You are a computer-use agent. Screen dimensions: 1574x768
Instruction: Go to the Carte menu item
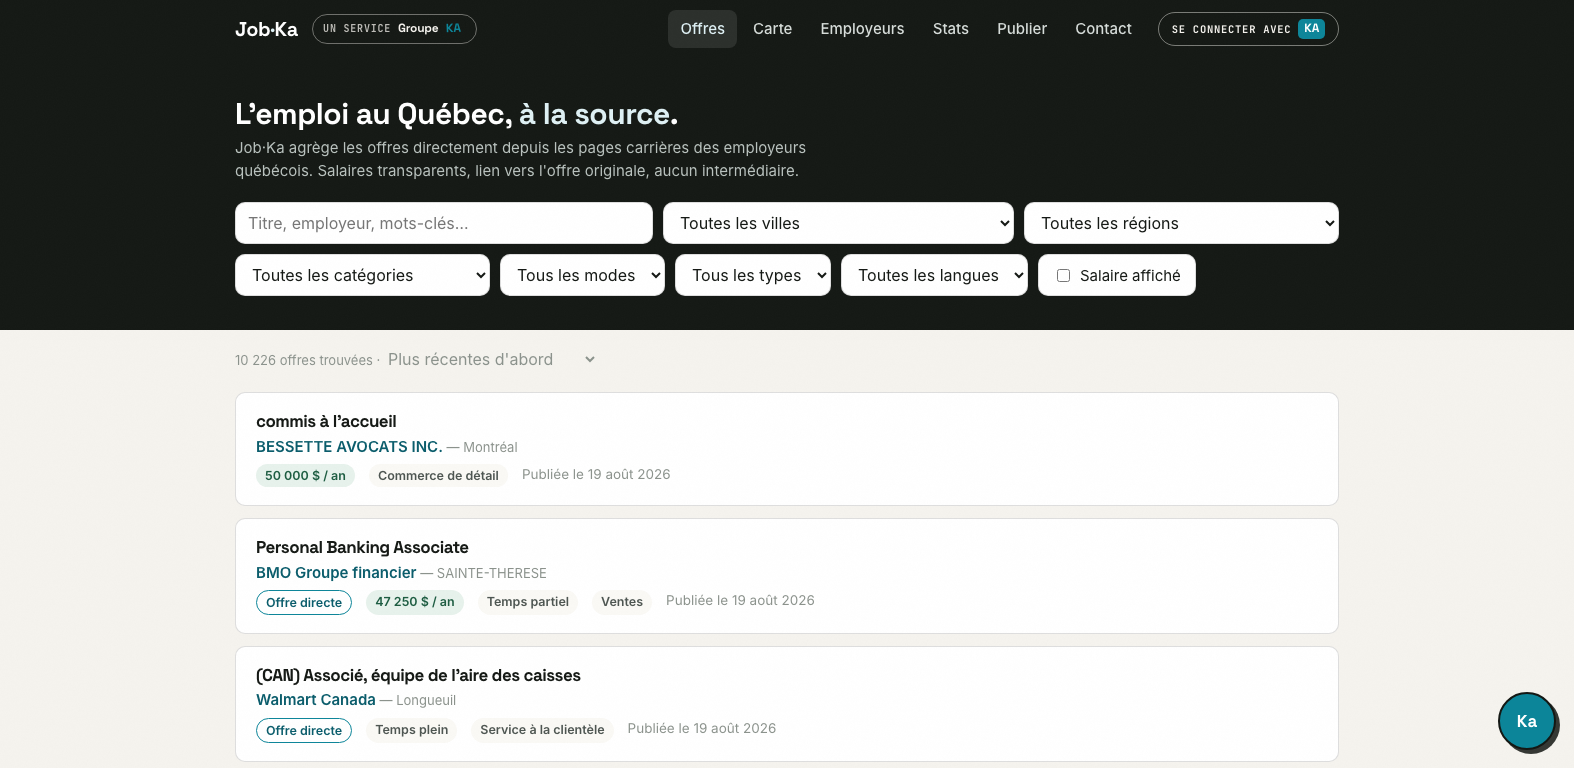pos(772,29)
